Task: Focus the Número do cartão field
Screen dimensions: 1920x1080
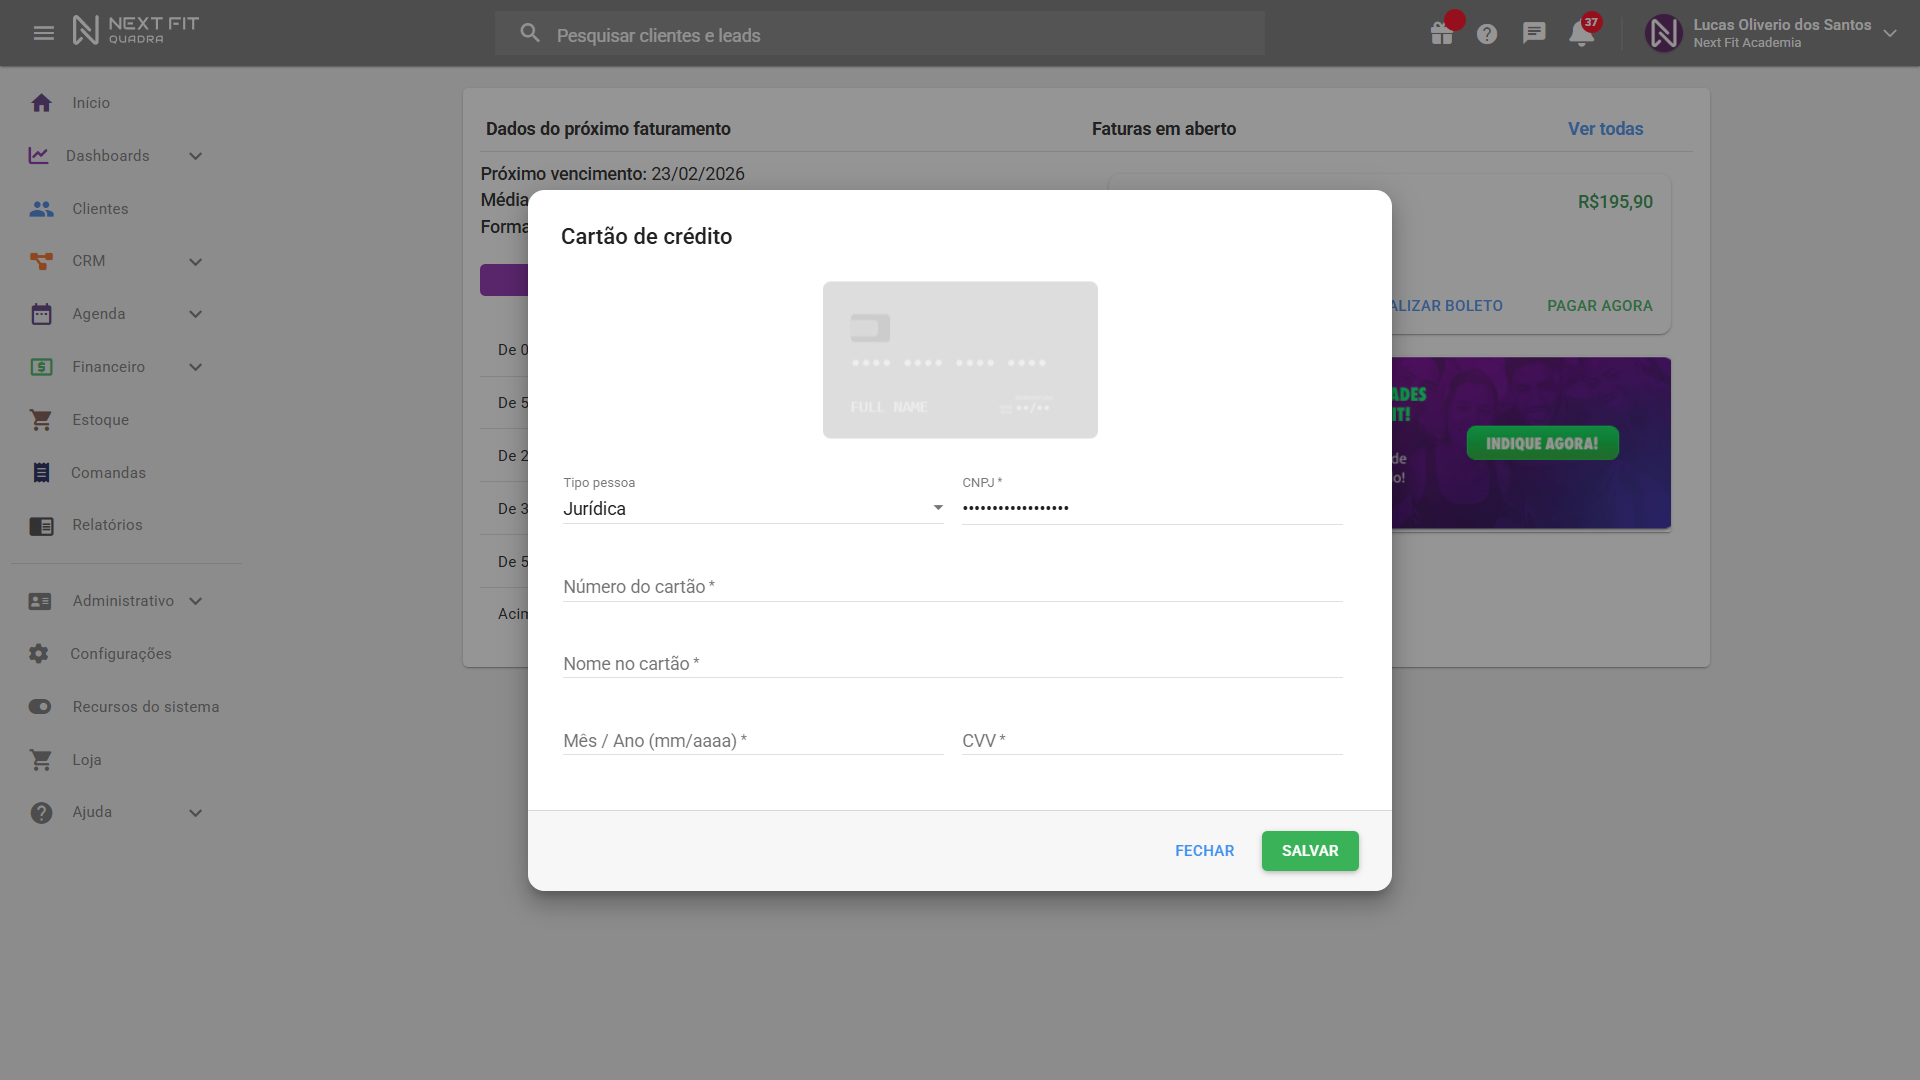Action: [x=951, y=587]
